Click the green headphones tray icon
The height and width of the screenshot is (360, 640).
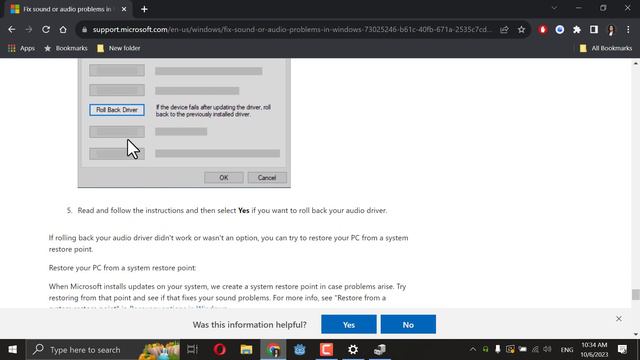point(485,349)
